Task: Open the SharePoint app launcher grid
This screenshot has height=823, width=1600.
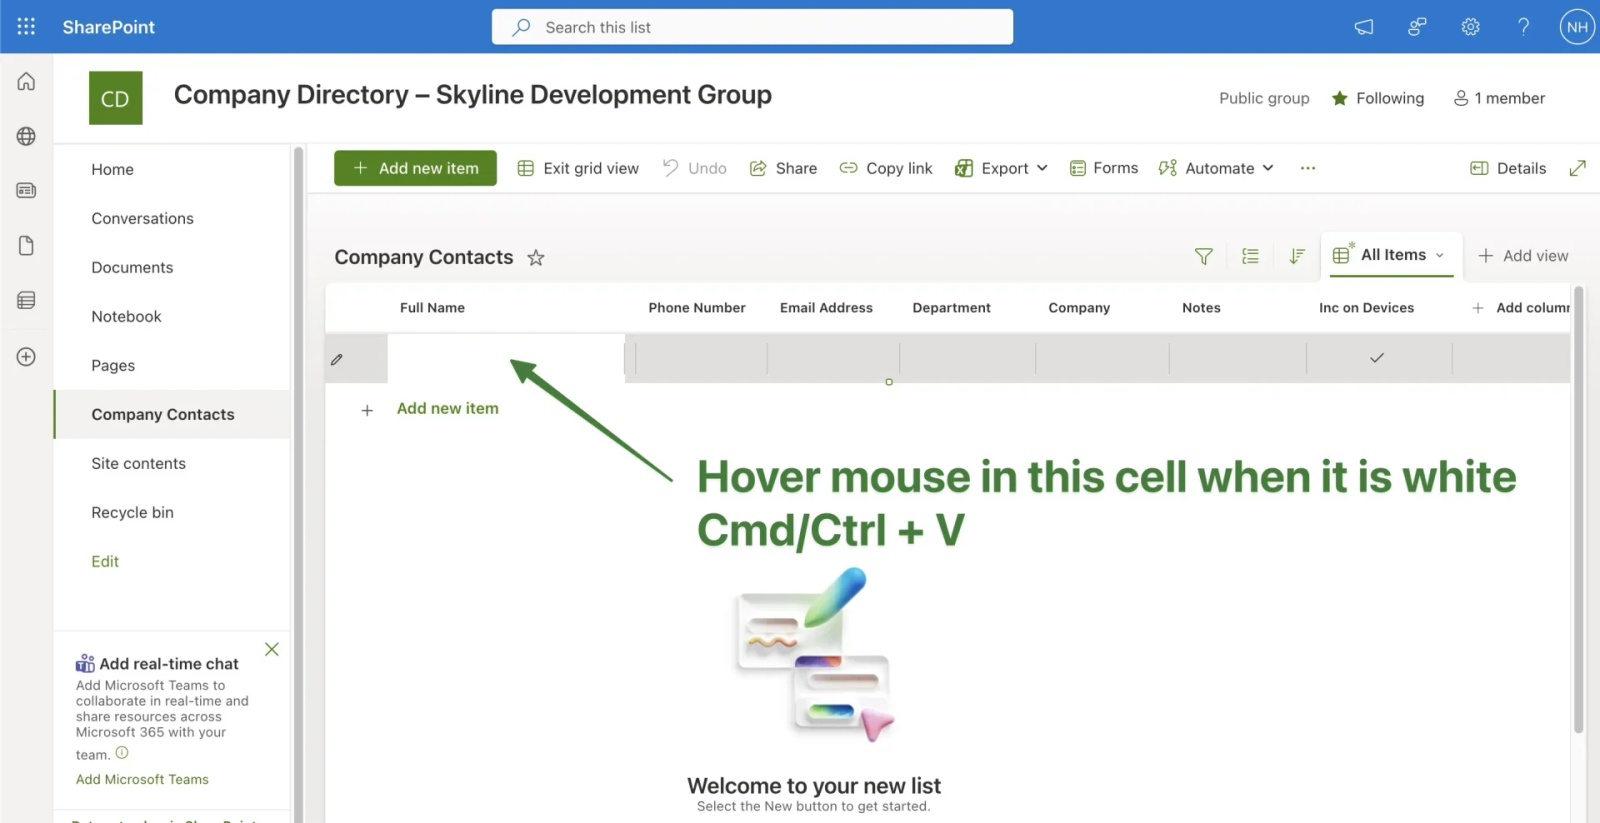Action: (x=26, y=27)
